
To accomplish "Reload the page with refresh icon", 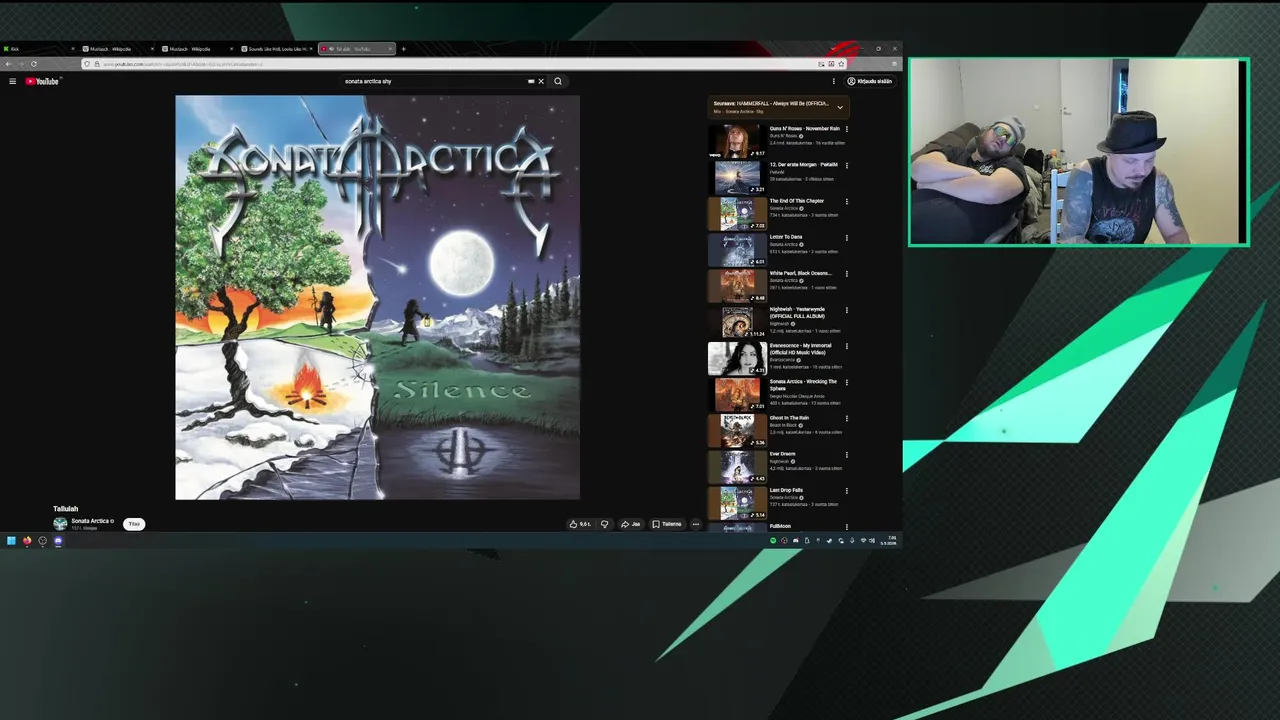I will point(33,64).
